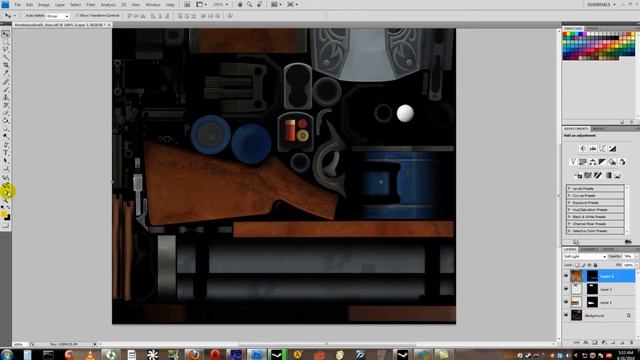Click the Zoom tool in application bar
This screenshot has height=360, width=640.
pyautogui.click(x=249, y=4)
